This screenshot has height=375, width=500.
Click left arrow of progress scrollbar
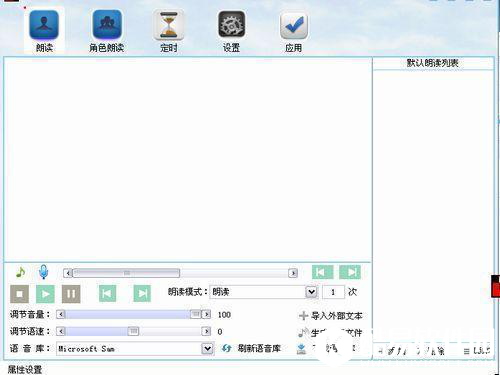point(68,273)
